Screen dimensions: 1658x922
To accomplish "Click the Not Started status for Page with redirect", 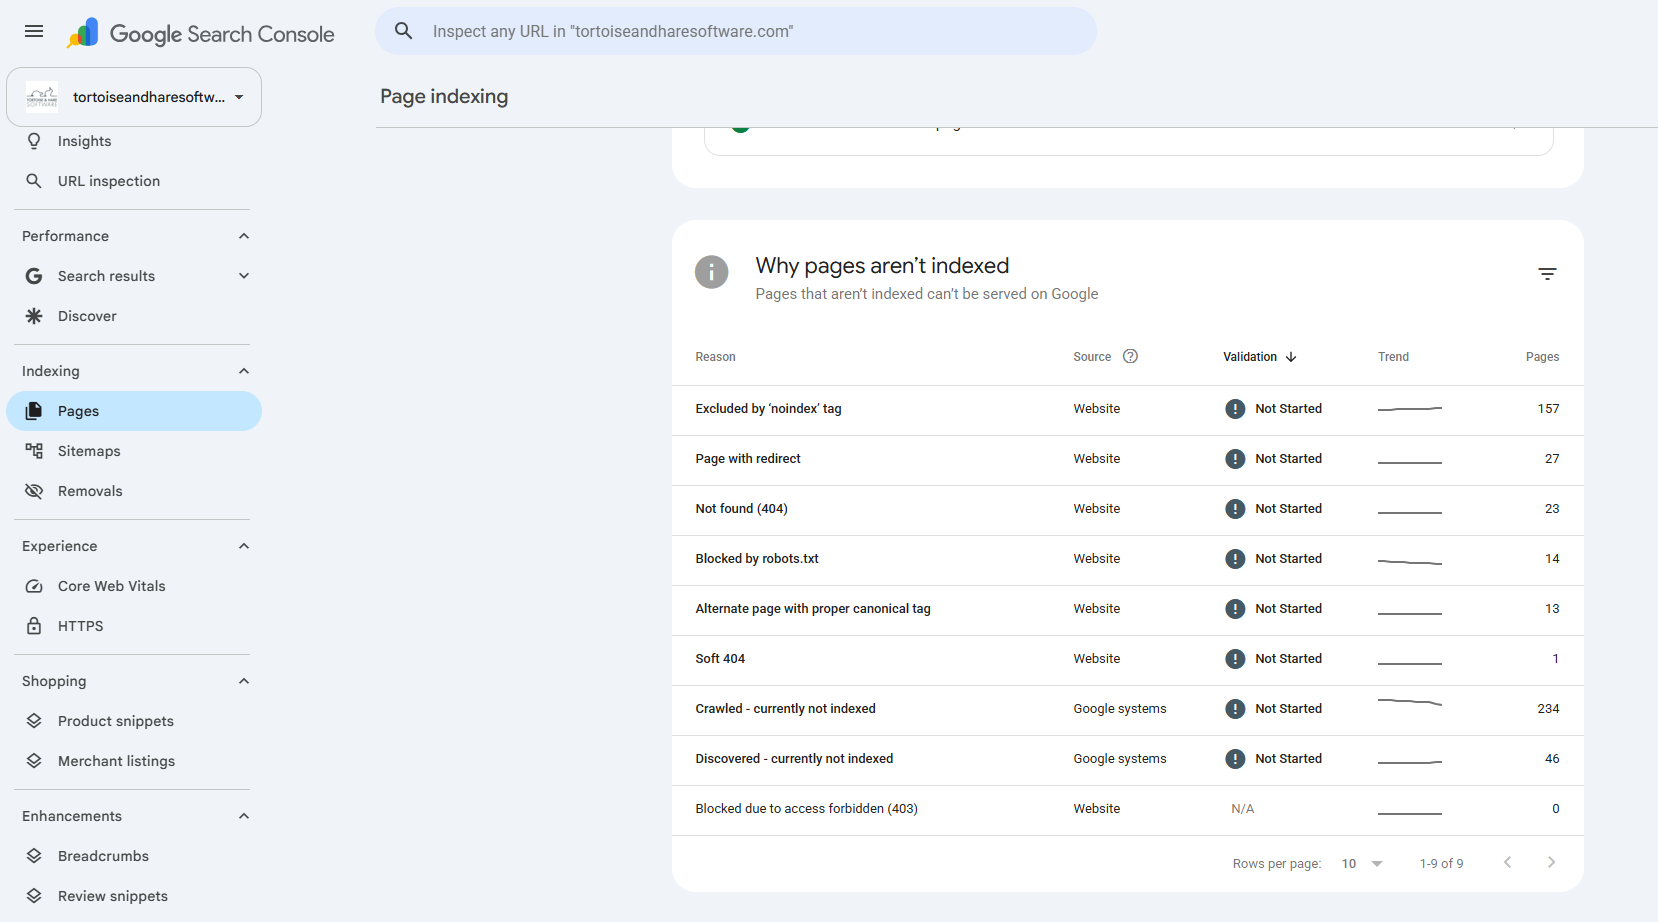I will click(x=1288, y=459).
